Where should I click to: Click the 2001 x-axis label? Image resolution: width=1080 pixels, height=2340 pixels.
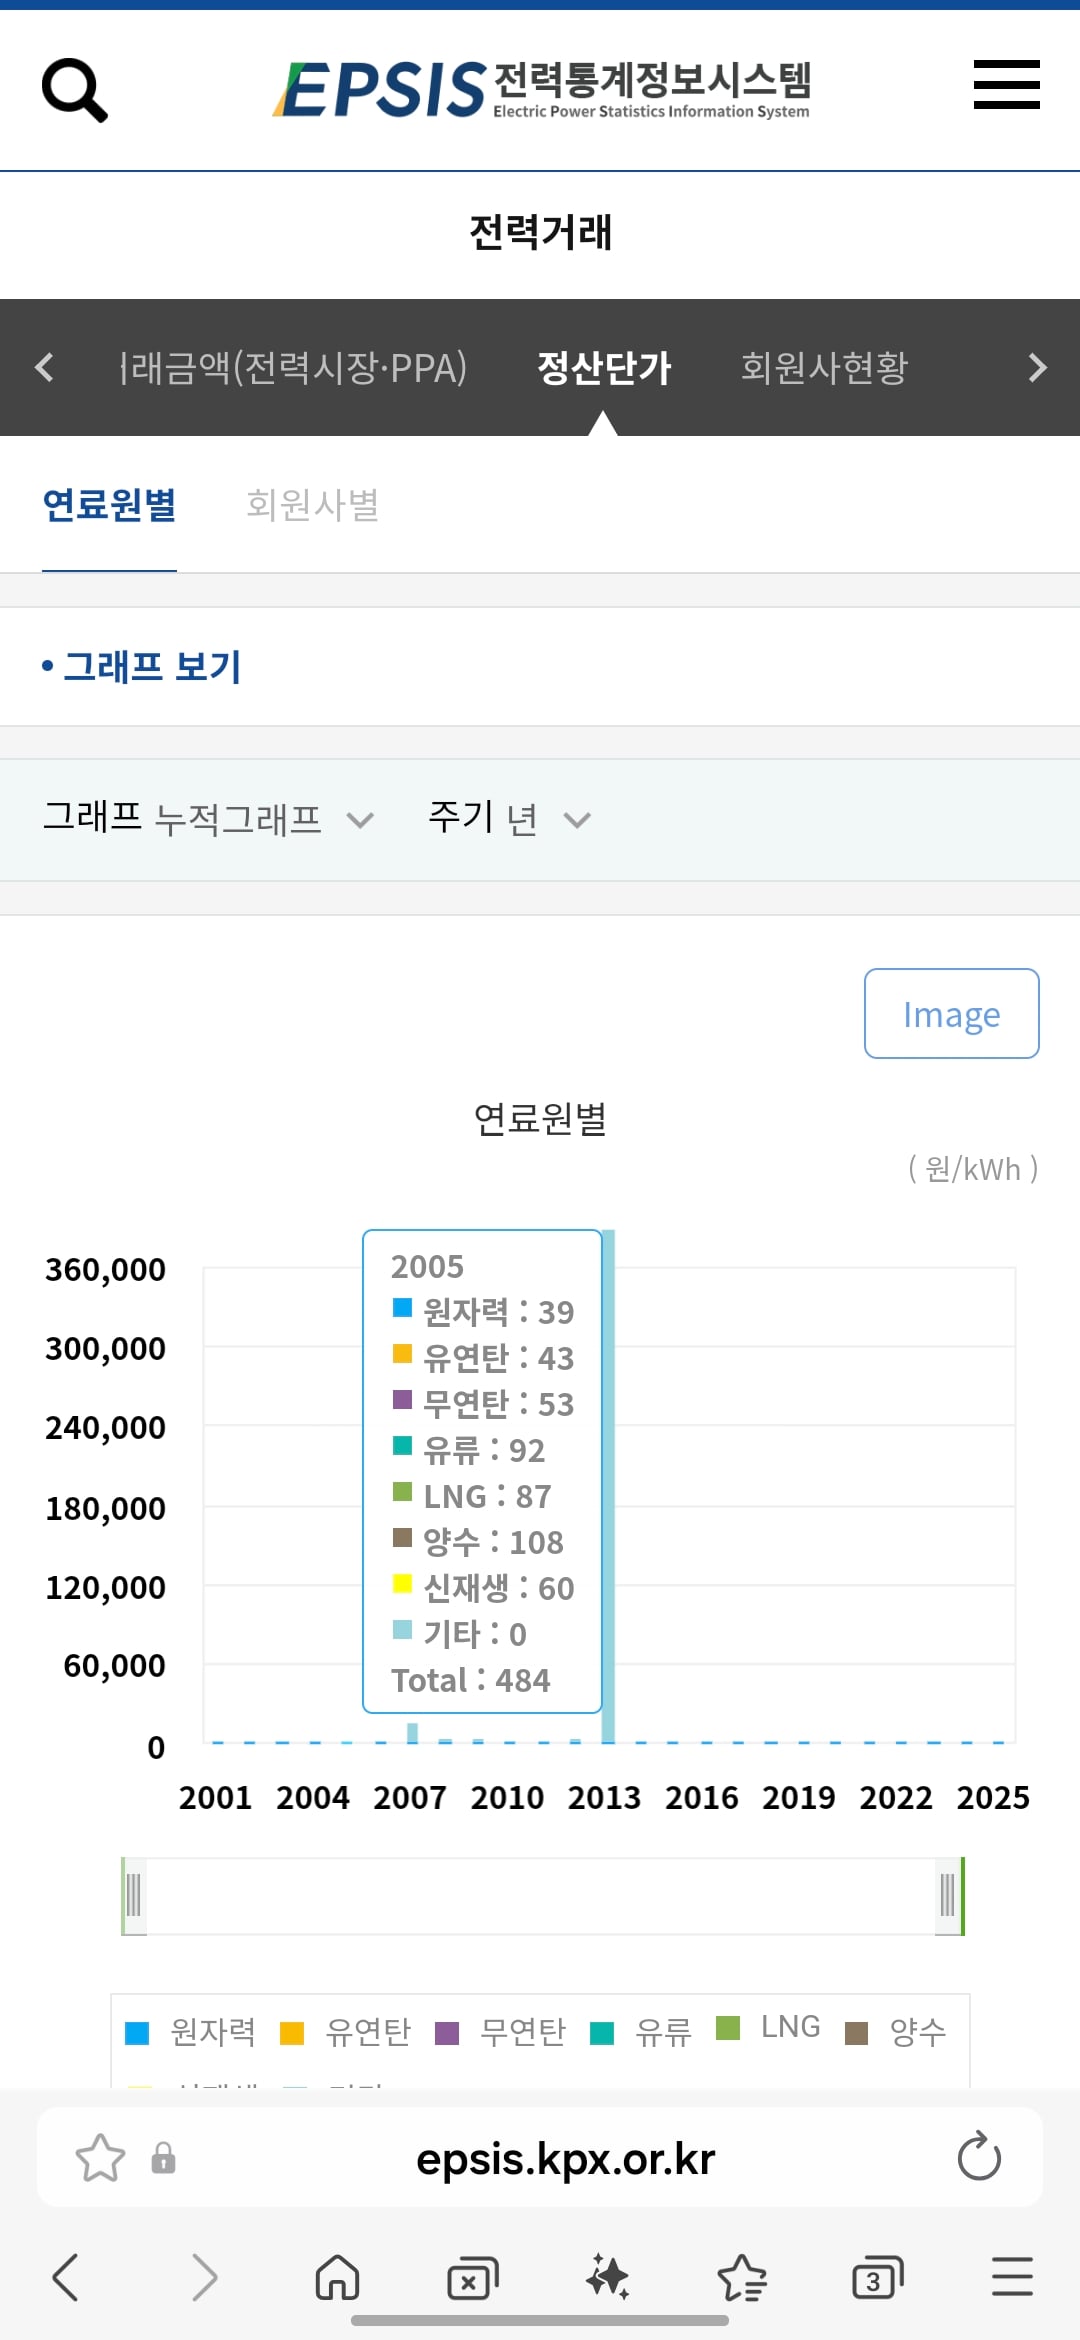pyautogui.click(x=215, y=1797)
